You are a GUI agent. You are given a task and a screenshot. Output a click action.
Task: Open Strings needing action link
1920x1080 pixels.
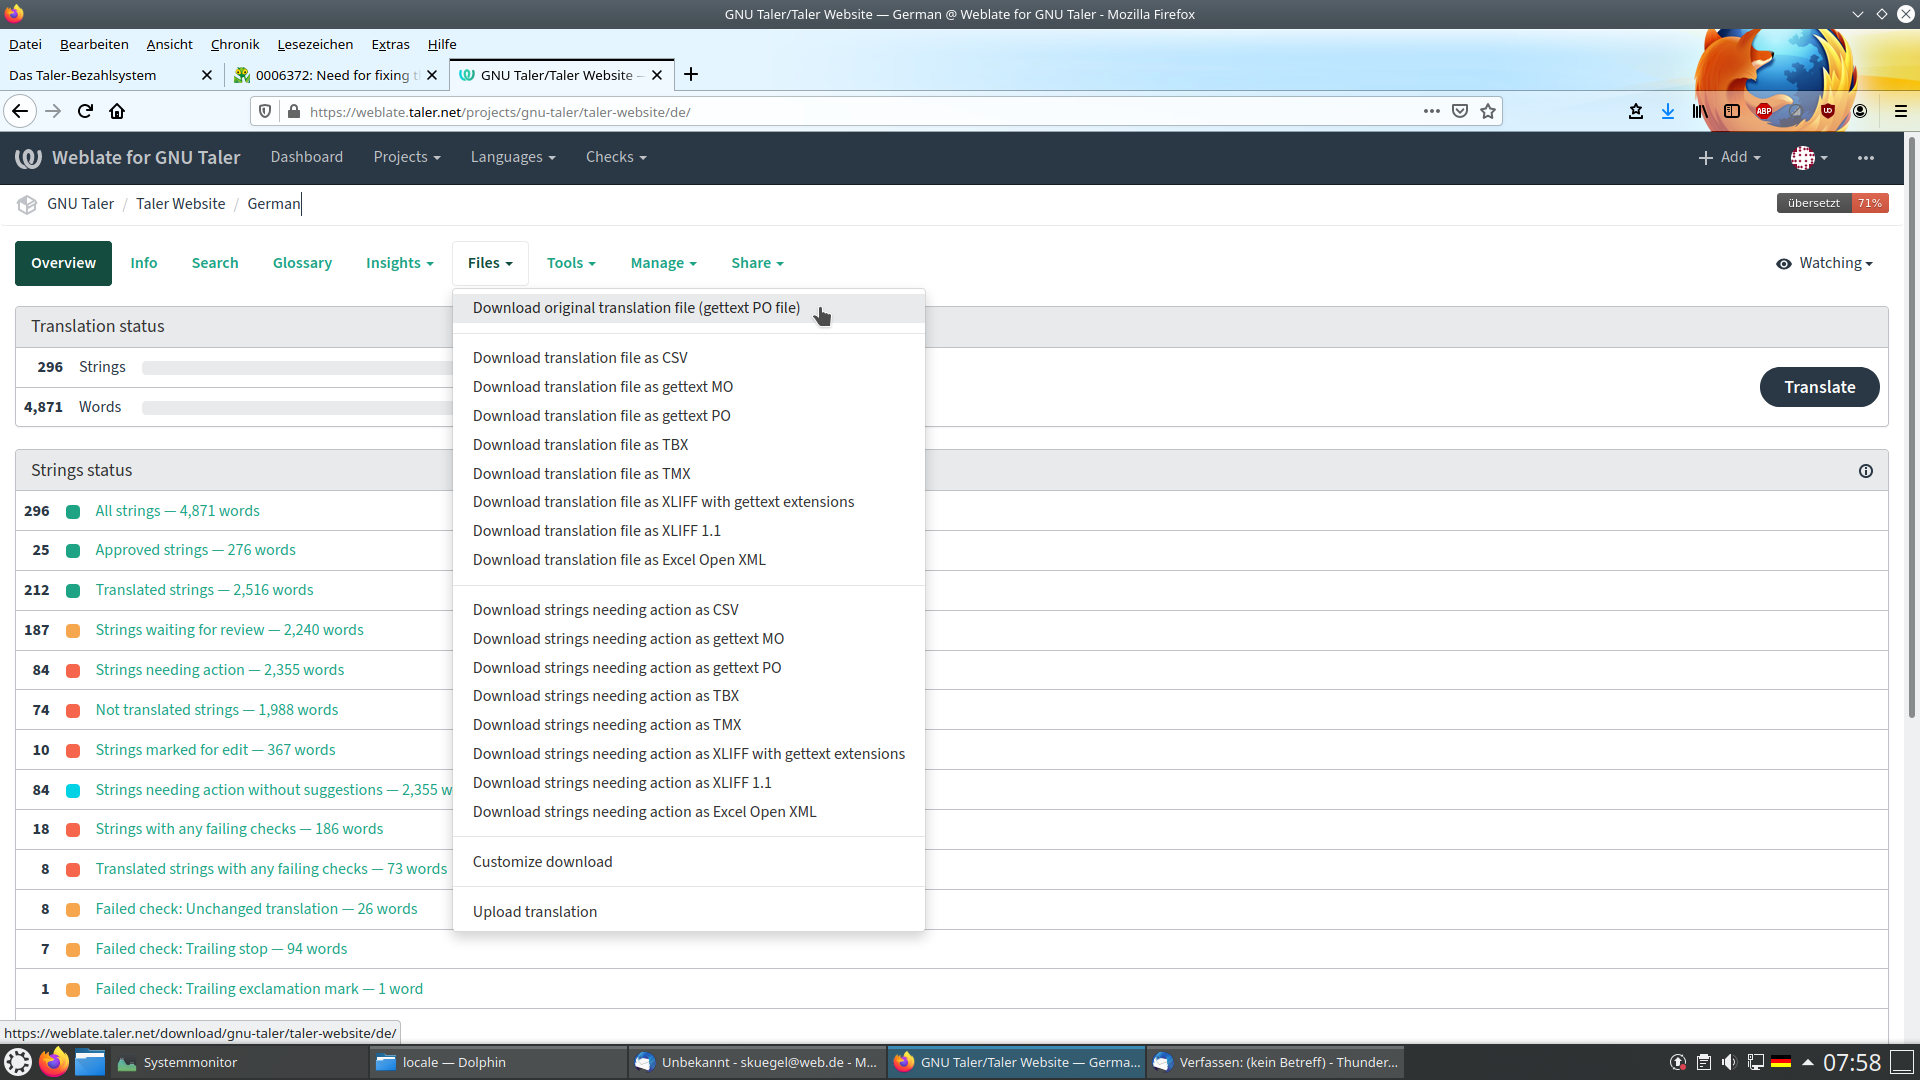[219, 670]
